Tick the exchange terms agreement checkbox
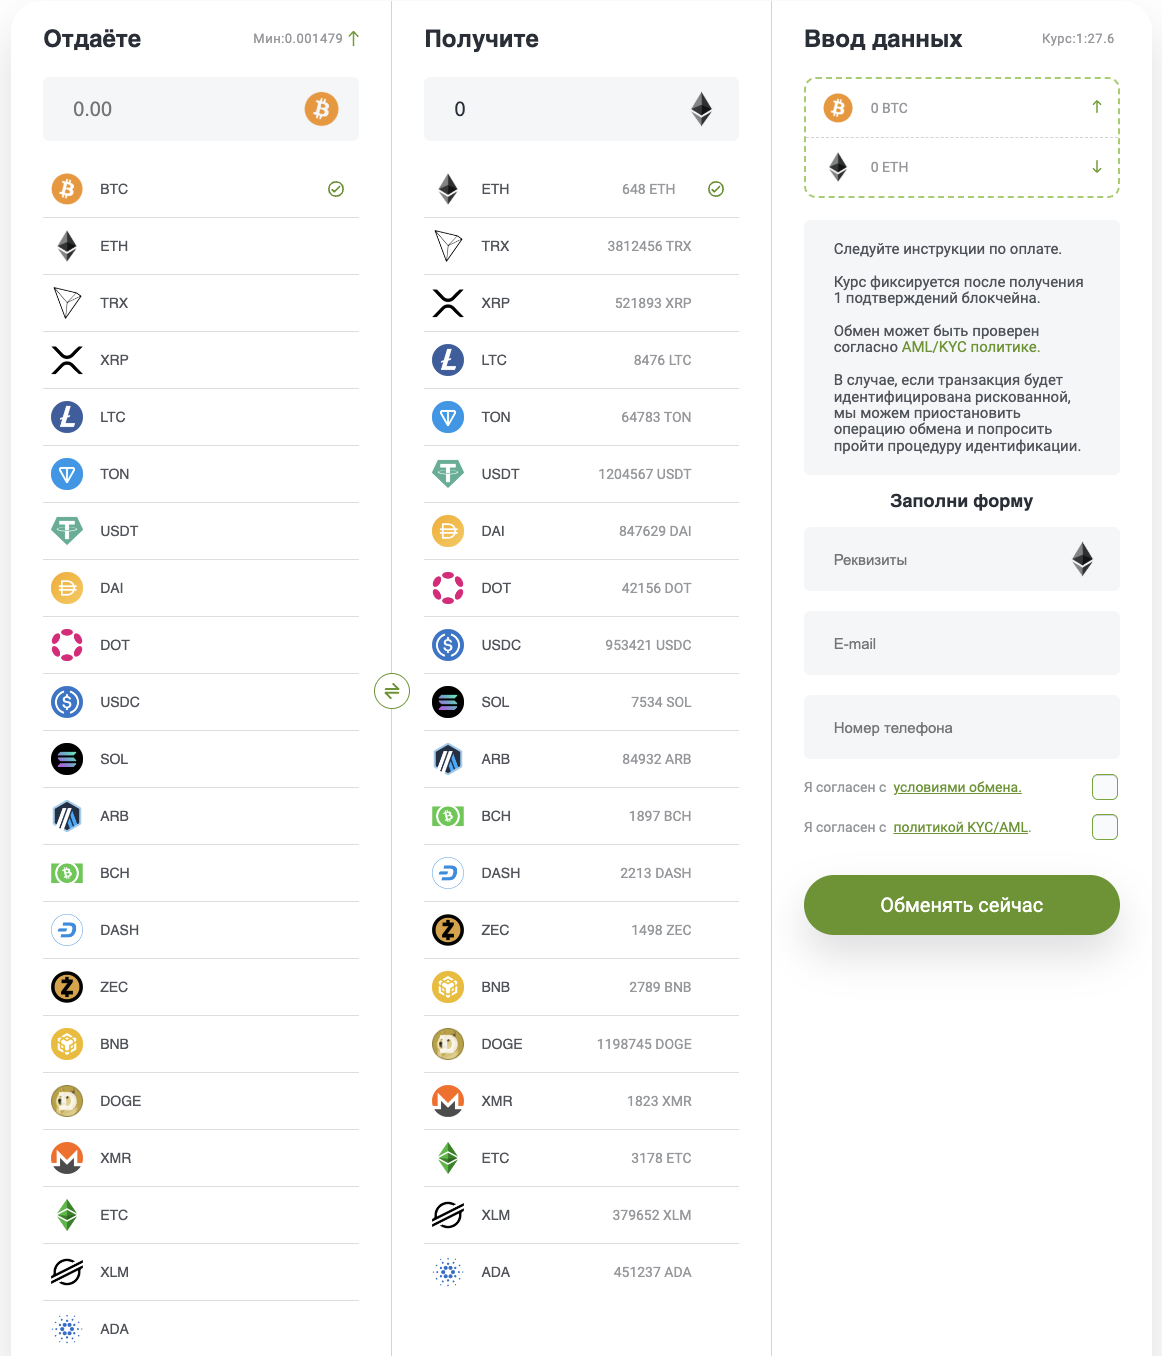 (1105, 787)
